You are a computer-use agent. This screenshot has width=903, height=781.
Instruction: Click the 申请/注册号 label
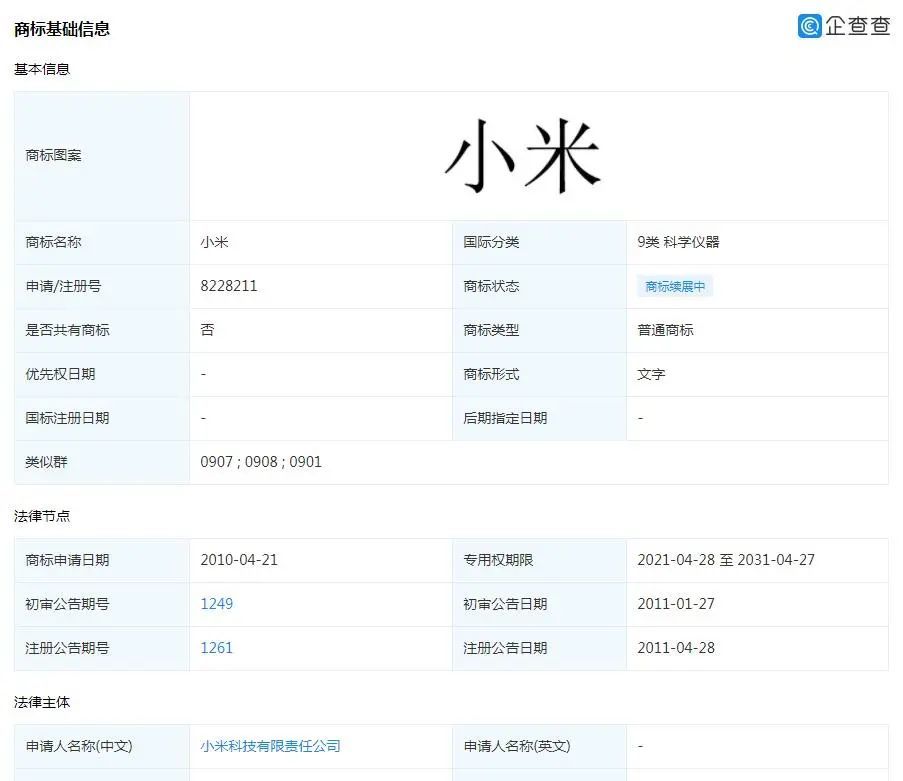(x=63, y=286)
